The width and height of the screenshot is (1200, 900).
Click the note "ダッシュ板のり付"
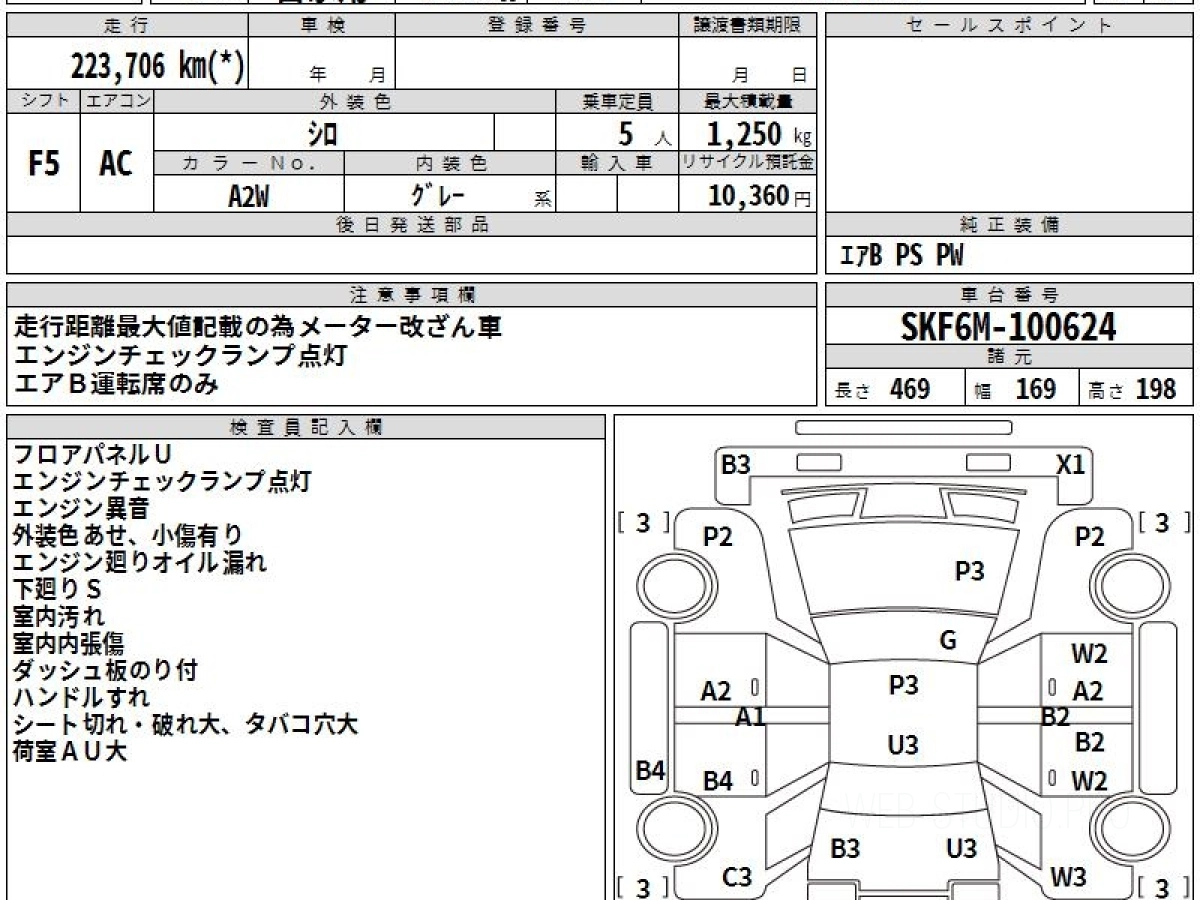[x=105, y=670]
